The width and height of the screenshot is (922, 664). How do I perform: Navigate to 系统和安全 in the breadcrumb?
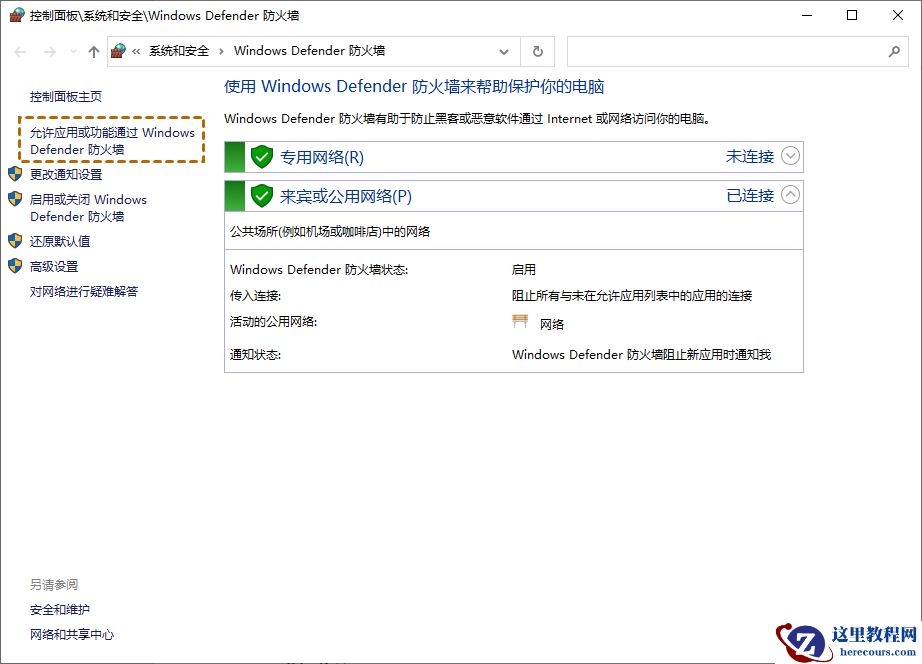pos(178,51)
